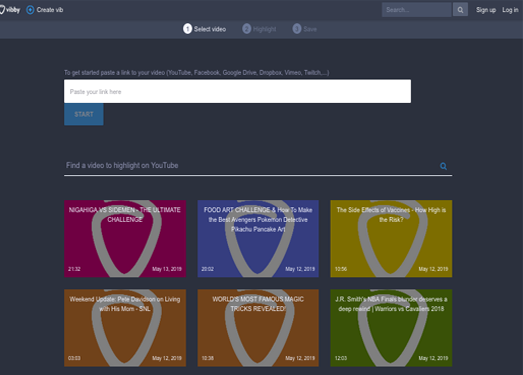Click the 10:38 duration label
The height and width of the screenshot is (375, 523).
click(x=207, y=358)
